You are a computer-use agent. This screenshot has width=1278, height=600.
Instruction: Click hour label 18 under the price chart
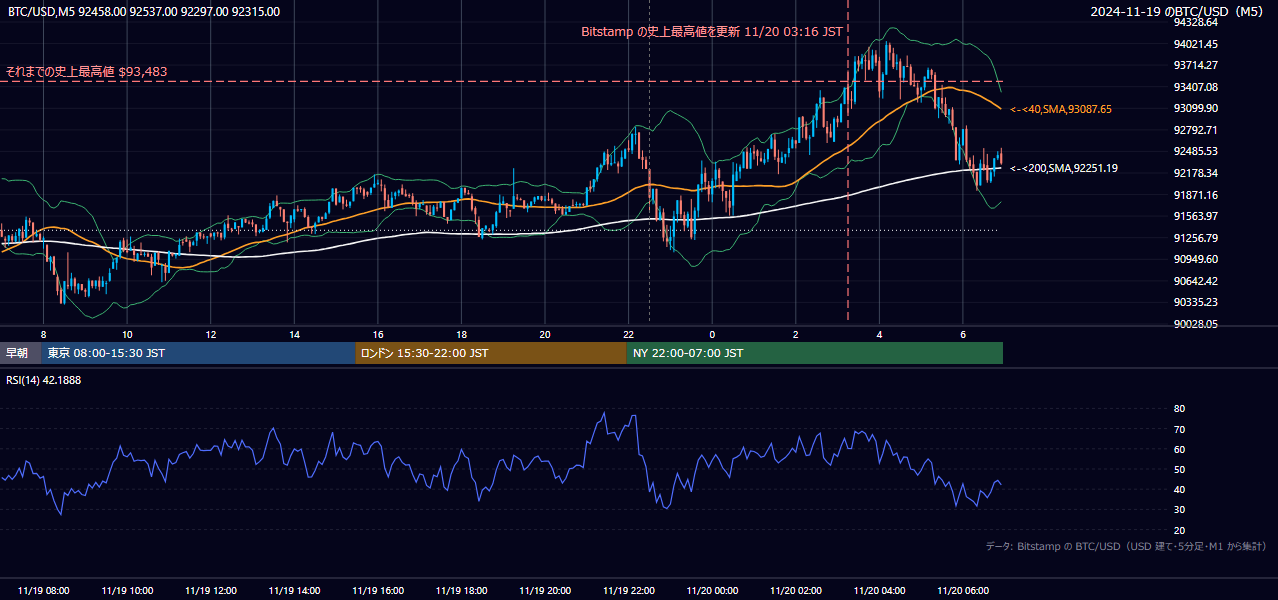pyautogui.click(x=461, y=334)
